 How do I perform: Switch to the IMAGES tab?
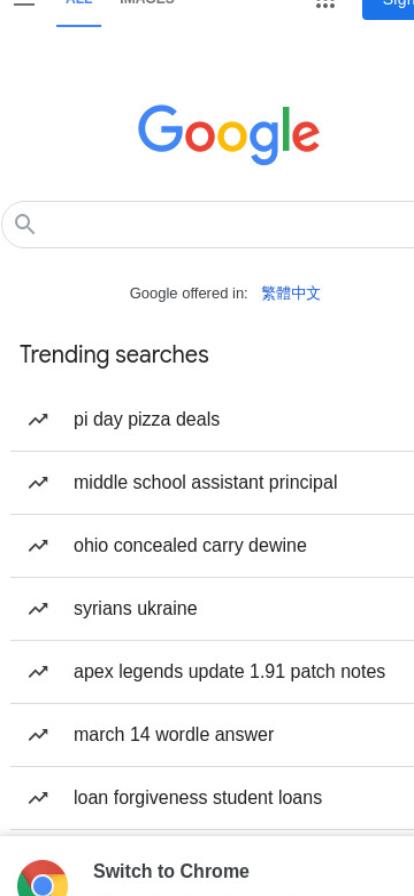coord(147,3)
